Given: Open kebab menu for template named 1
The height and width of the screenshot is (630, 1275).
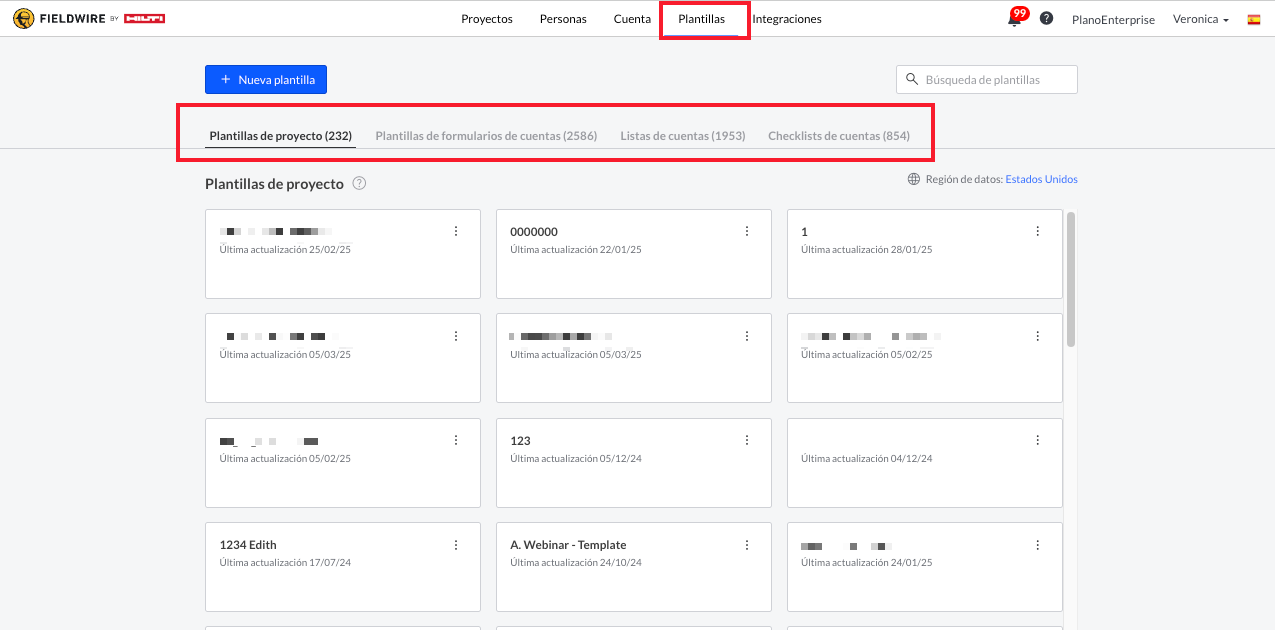Looking at the screenshot, I should [x=1038, y=231].
